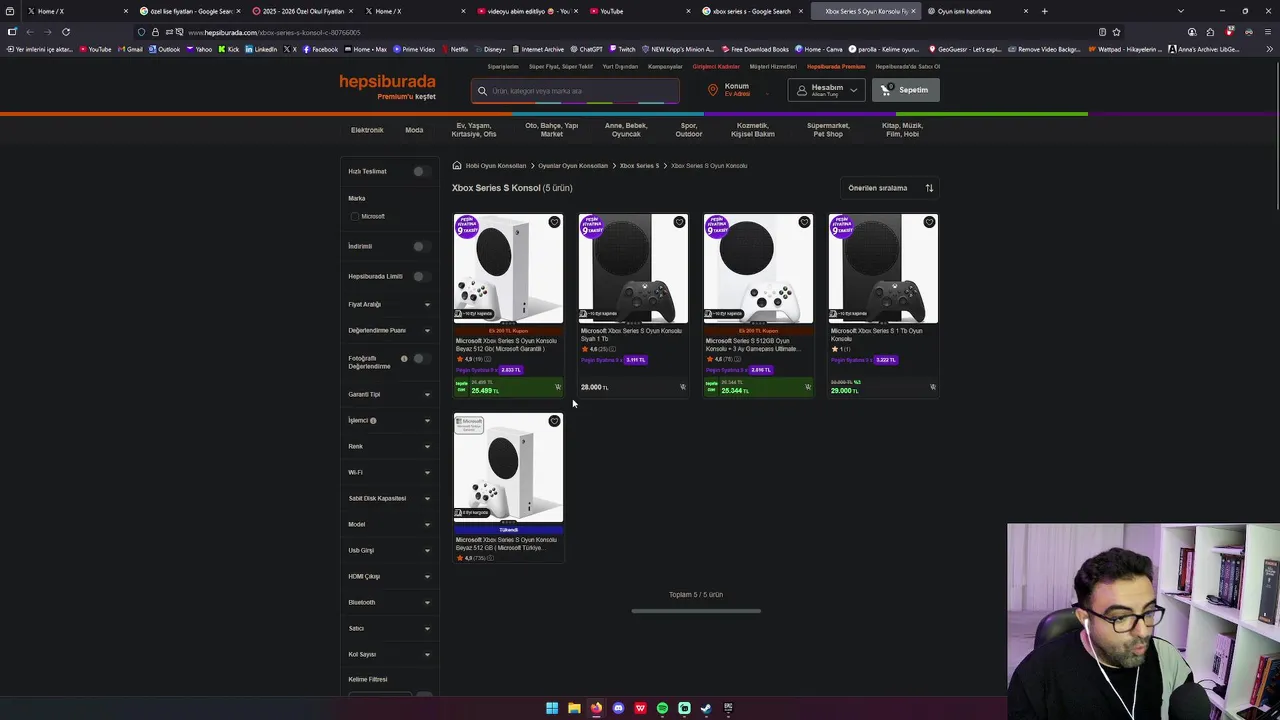The image size is (1280, 720).
Task: Expand the HDMI Çıkışı filter
Action: [x=389, y=576]
